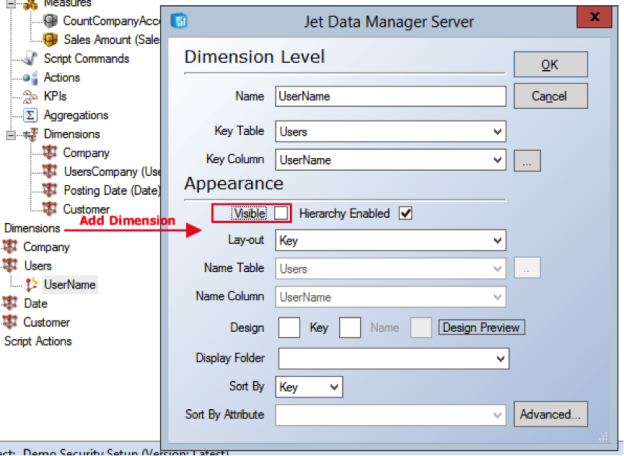Click the Jet Data Manager dialog title icon
Screen dimensions: 624x456
[179, 21]
